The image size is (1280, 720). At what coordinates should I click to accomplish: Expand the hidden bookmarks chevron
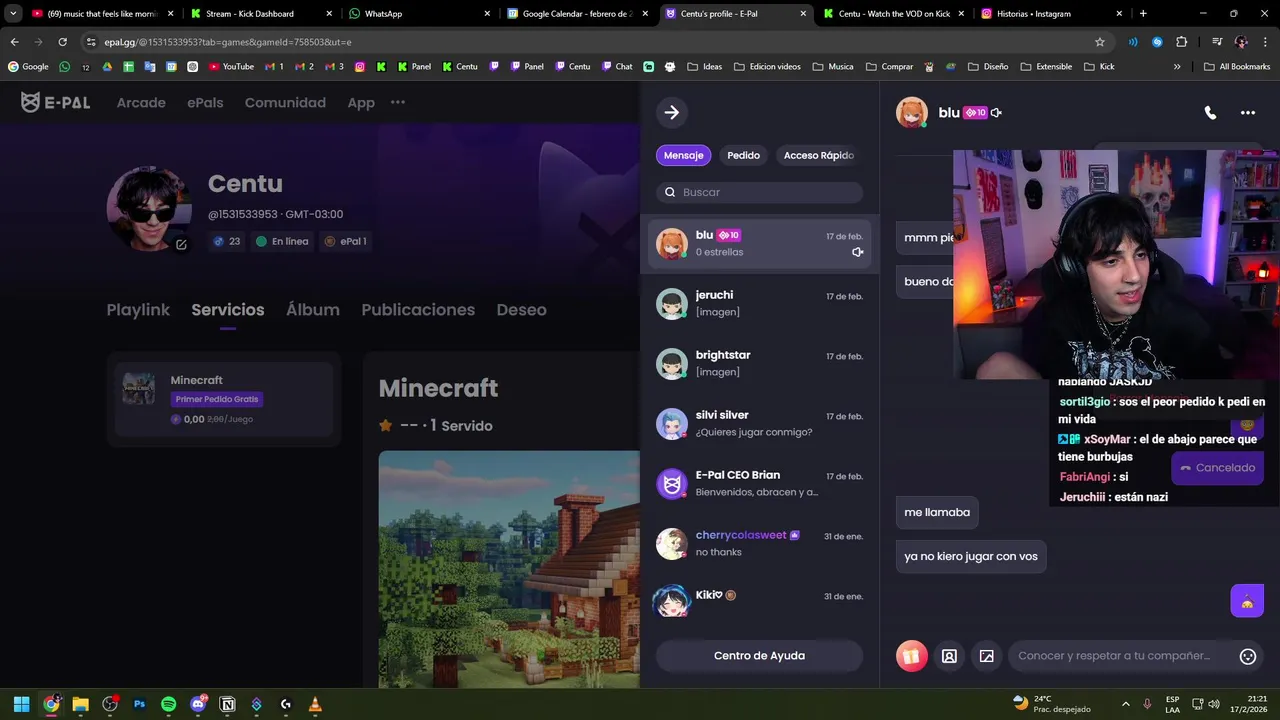tap(1177, 67)
